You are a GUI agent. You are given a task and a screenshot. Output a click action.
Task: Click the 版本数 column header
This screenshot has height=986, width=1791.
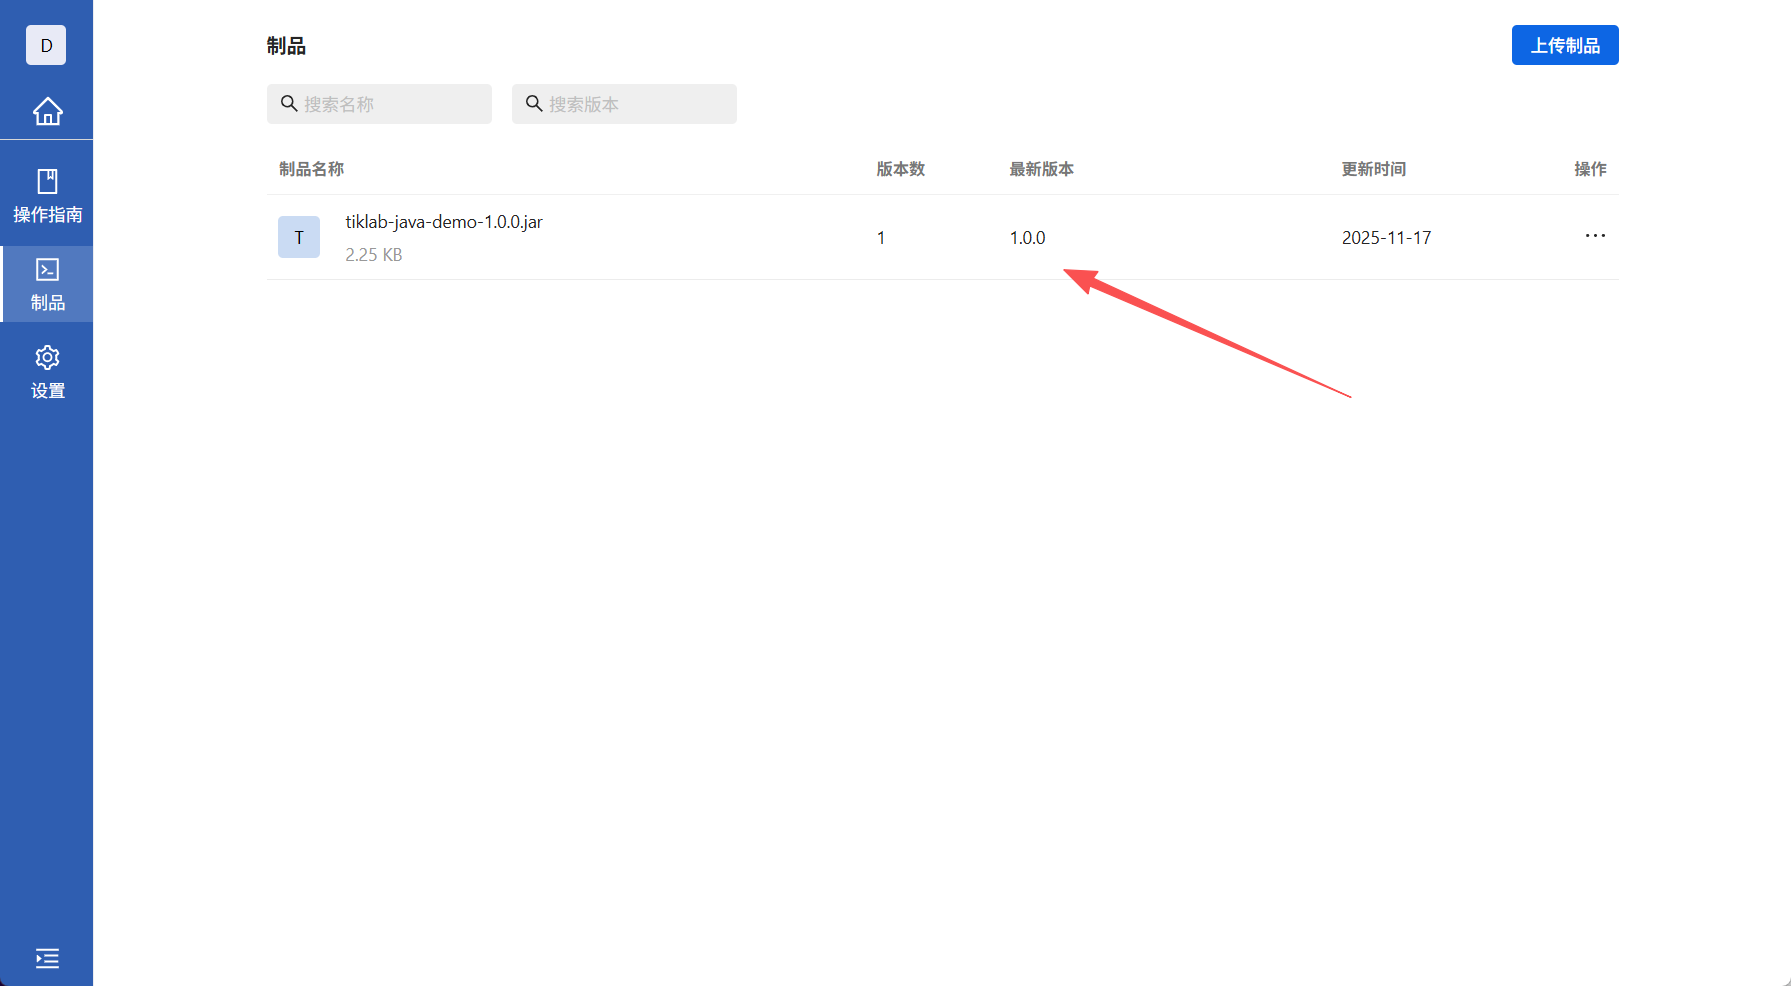(x=899, y=169)
